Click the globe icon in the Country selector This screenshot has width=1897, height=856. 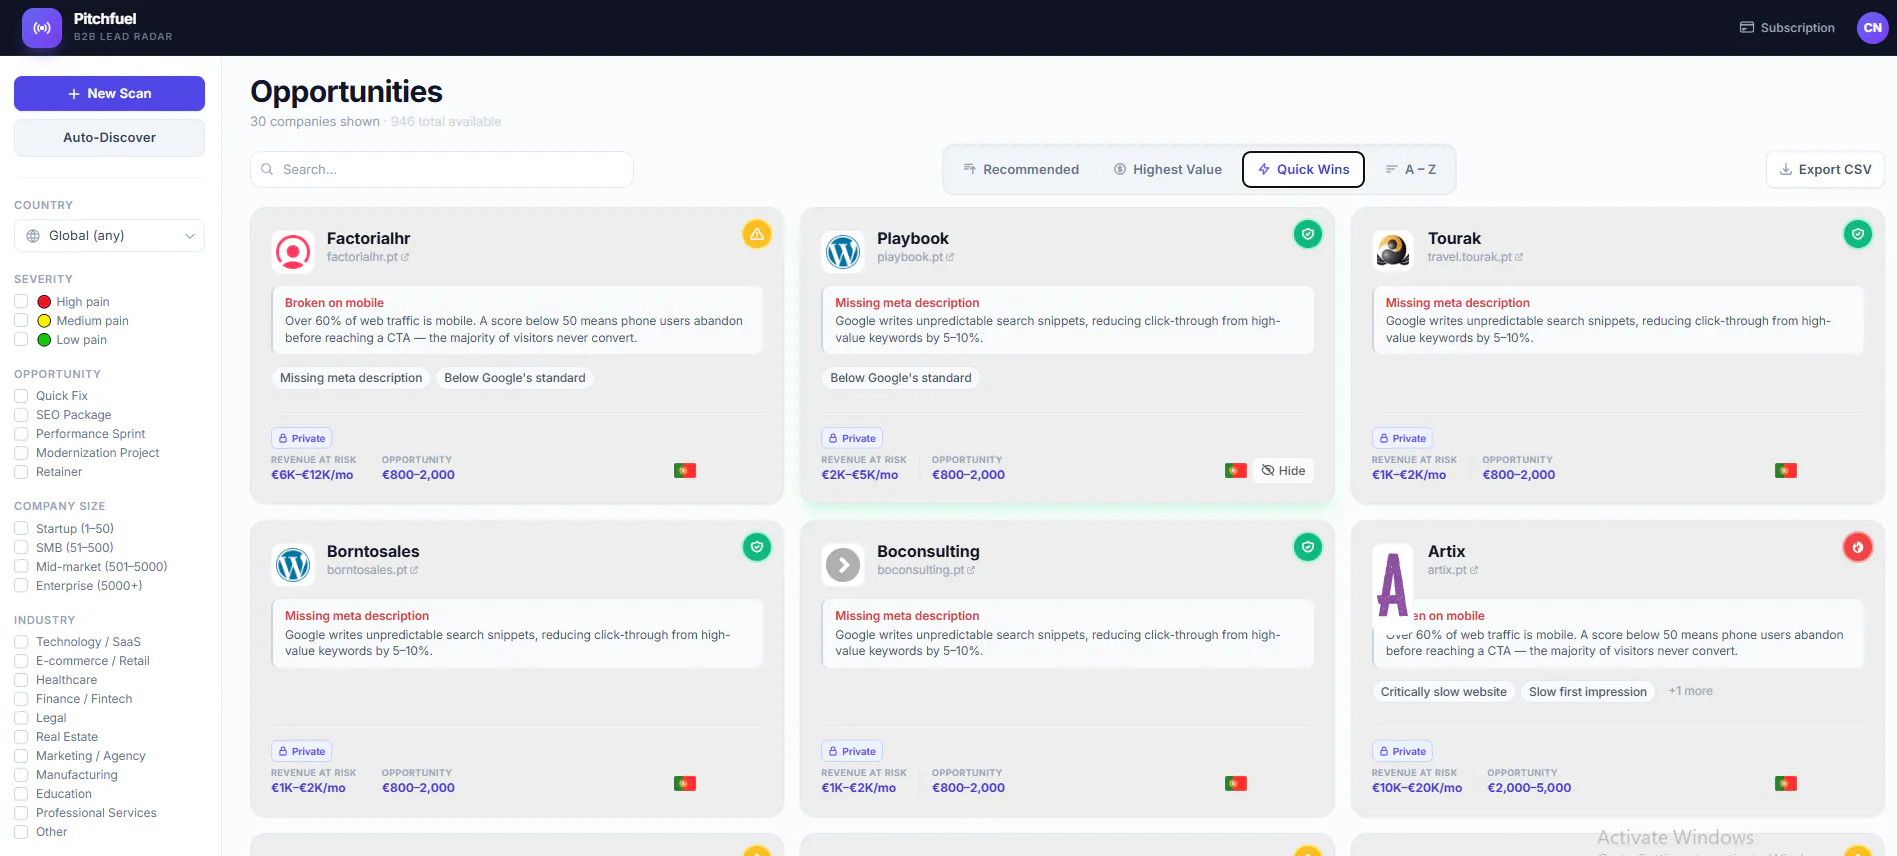coord(33,236)
